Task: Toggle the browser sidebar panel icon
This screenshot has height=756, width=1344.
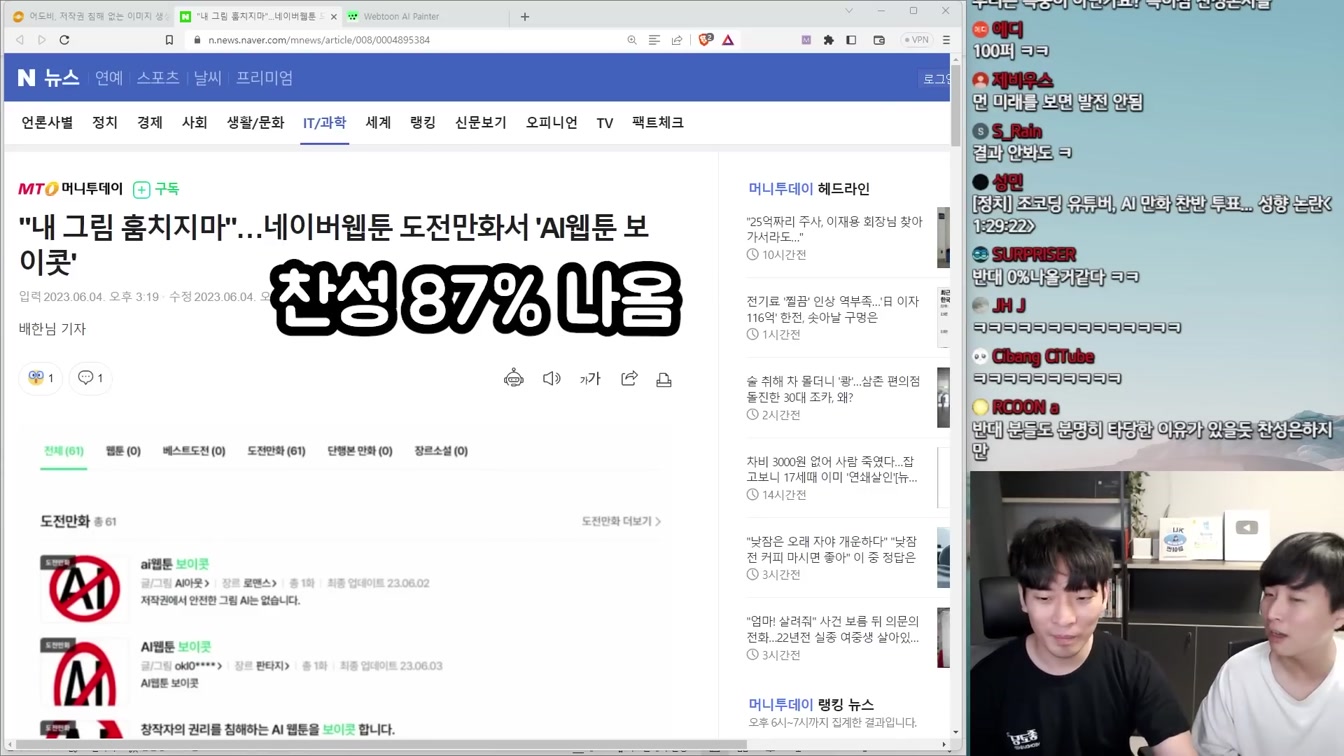Action: point(851,40)
